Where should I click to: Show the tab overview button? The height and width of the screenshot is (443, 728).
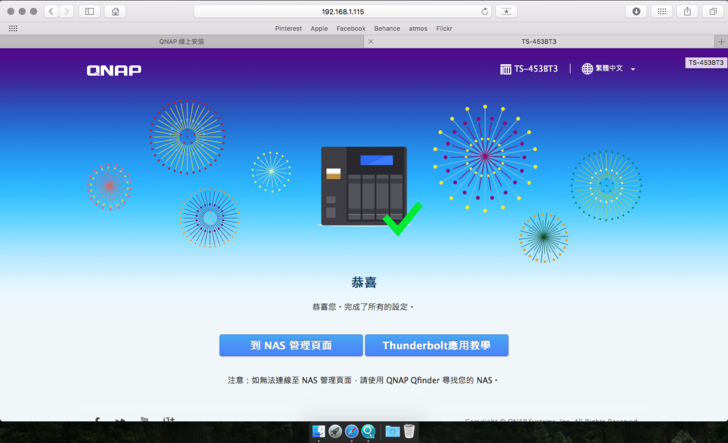coord(713,11)
